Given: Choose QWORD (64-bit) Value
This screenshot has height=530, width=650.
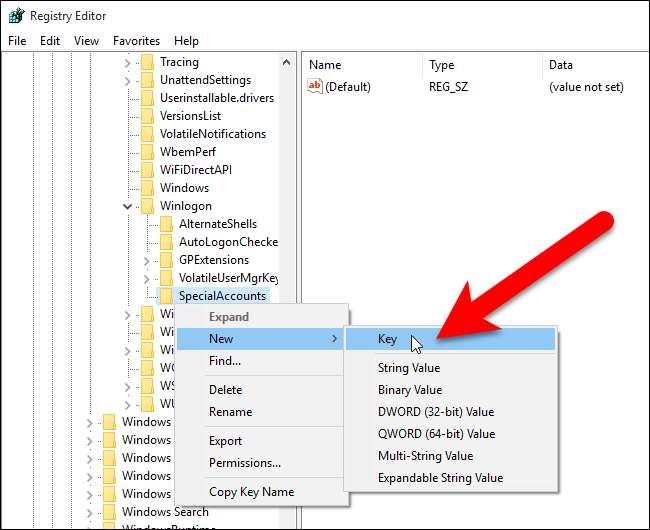Looking at the screenshot, I should tap(450, 434).
